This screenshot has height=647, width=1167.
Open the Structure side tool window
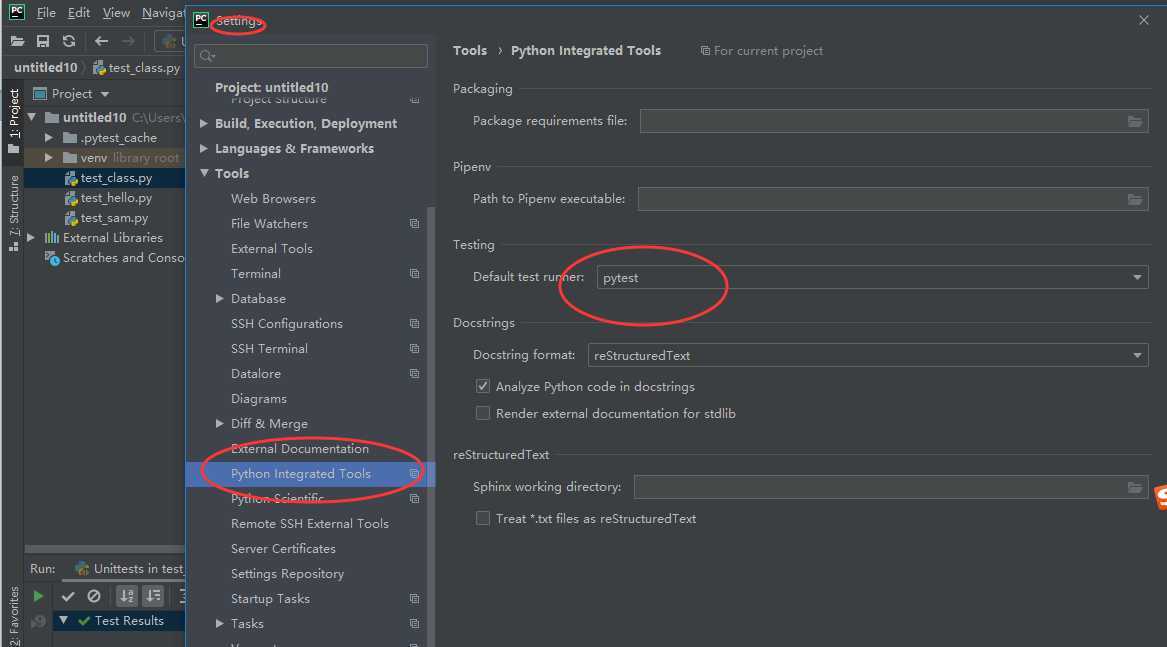[x=13, y=213]
